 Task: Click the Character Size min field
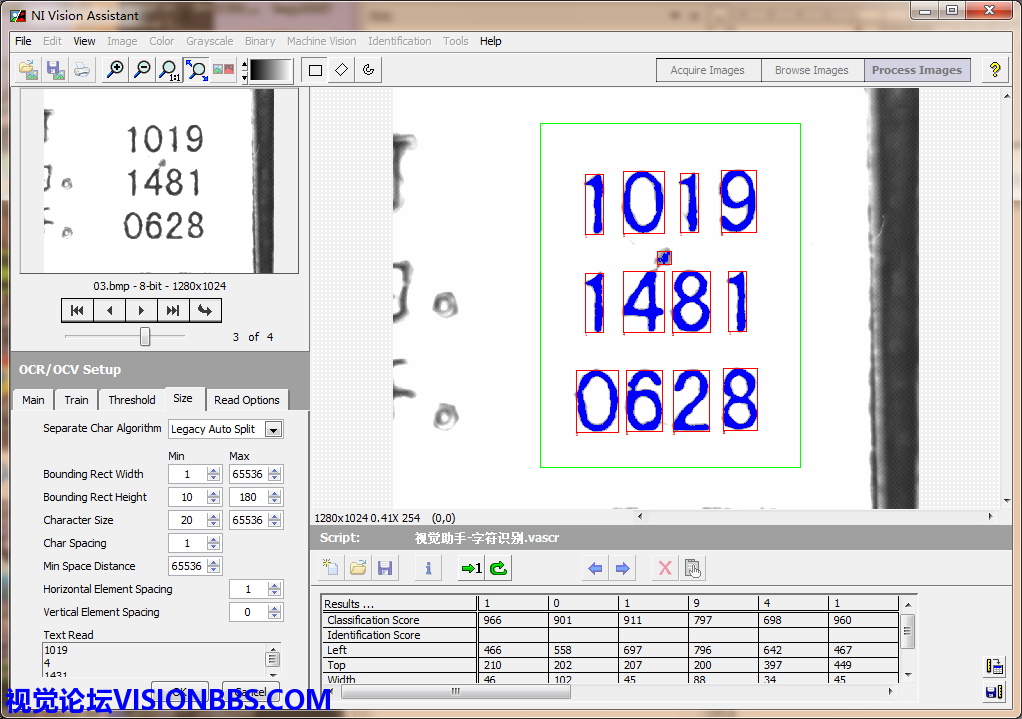pyautogui.click(x=187, y=520)
